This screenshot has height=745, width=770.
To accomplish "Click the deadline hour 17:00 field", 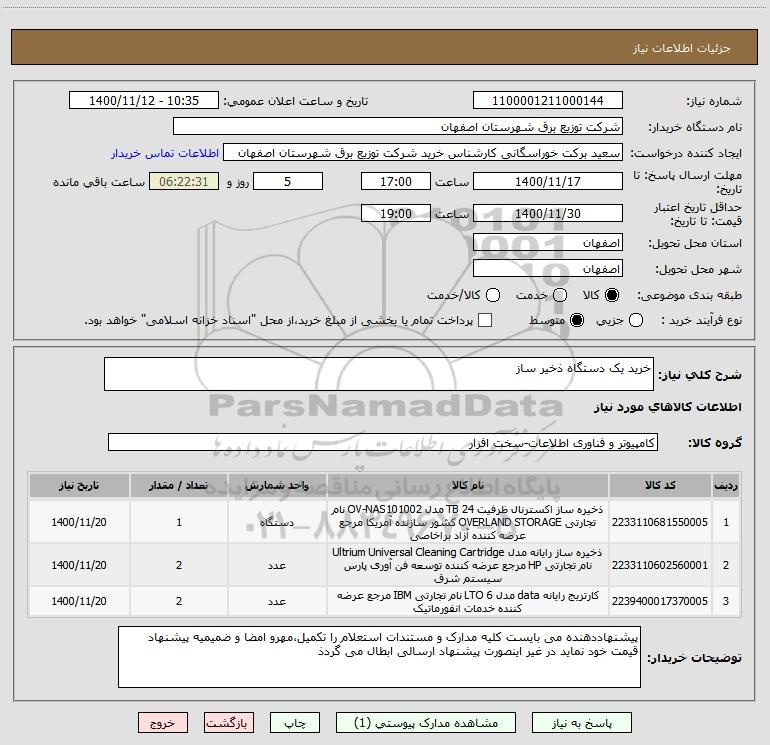I will [396, 181].
